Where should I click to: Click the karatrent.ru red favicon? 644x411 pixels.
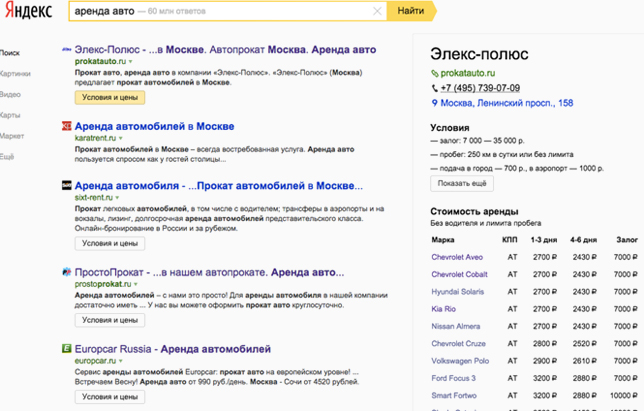coord(67,126)
